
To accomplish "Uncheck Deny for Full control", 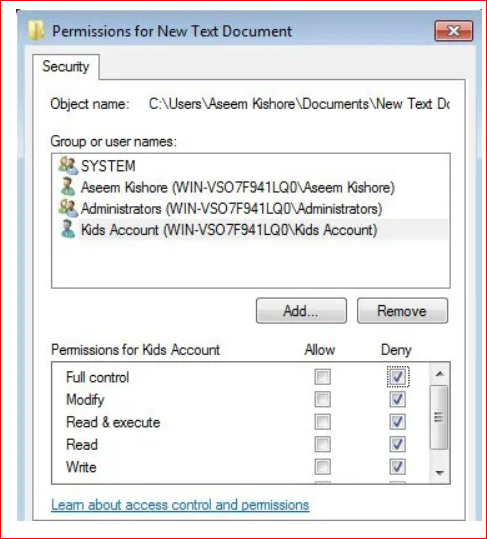I will [398, 377].
